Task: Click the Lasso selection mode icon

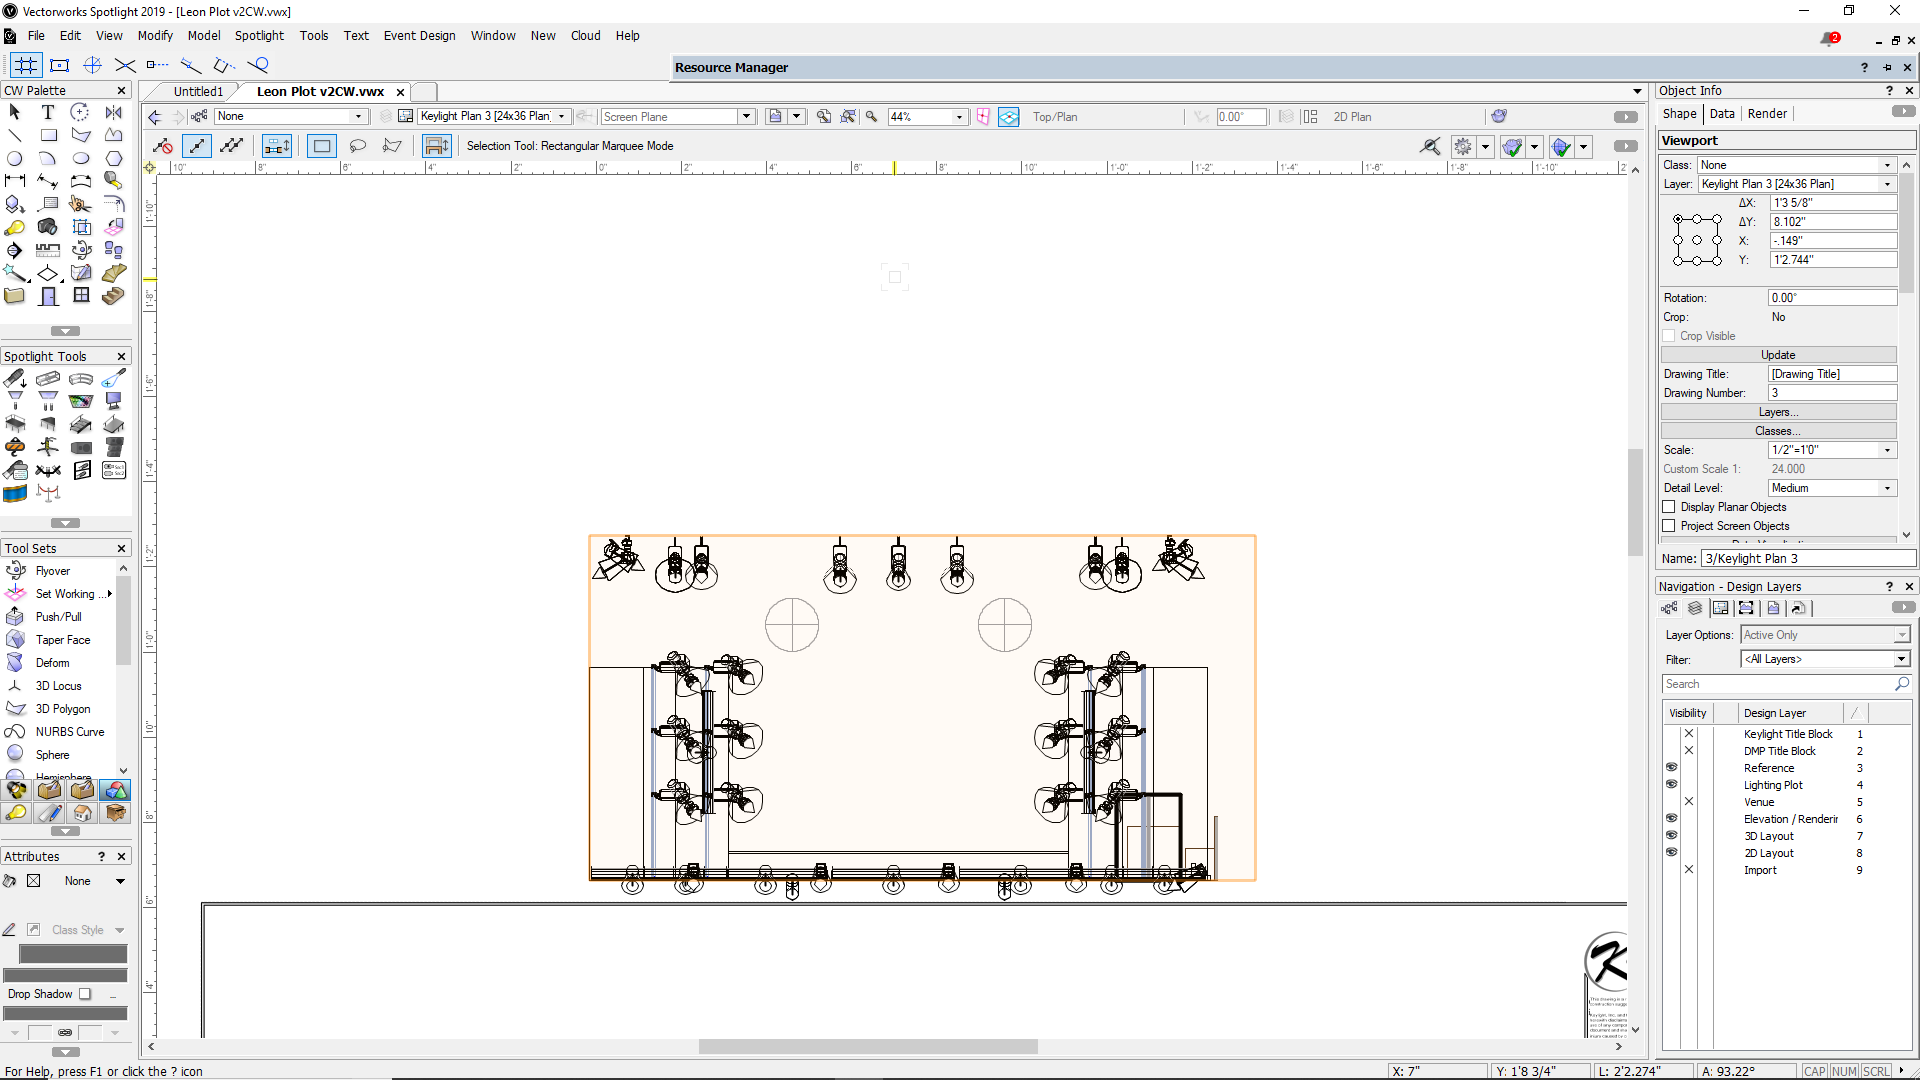Action: tap(359, 146)
